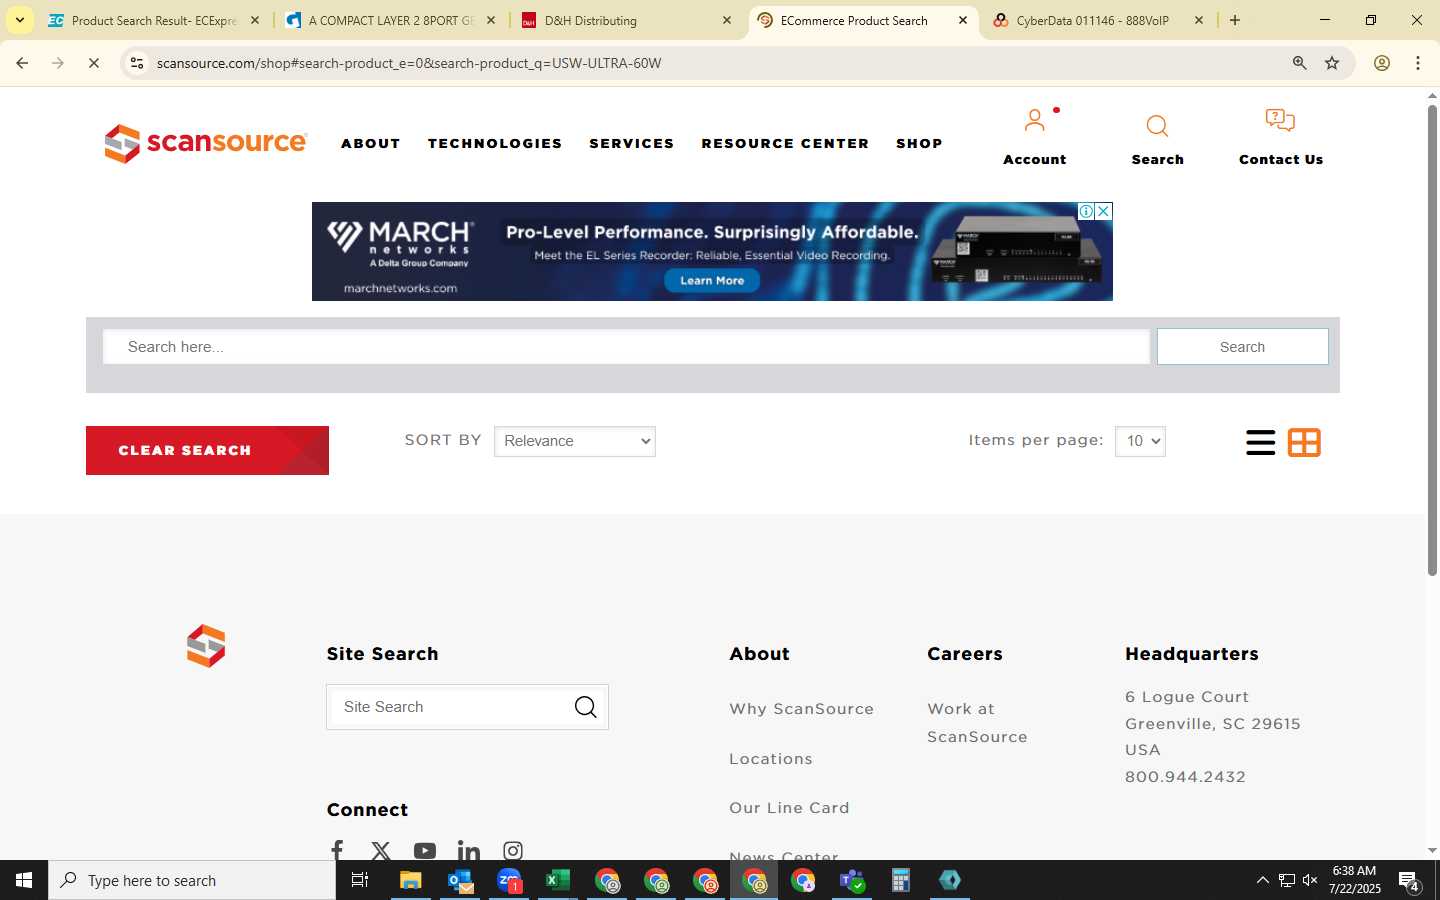Go back in browser history
The width and height of the screenshot is (1440, 900).
tap(22, 63)
